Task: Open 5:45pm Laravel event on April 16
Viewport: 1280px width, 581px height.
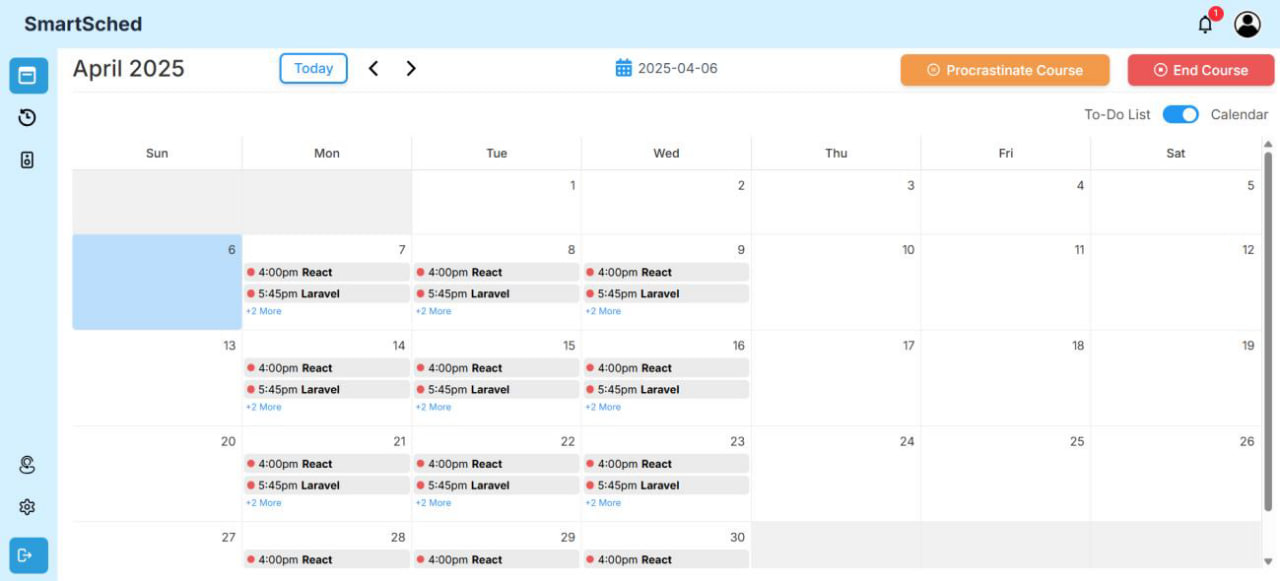Action: (666, 390)
